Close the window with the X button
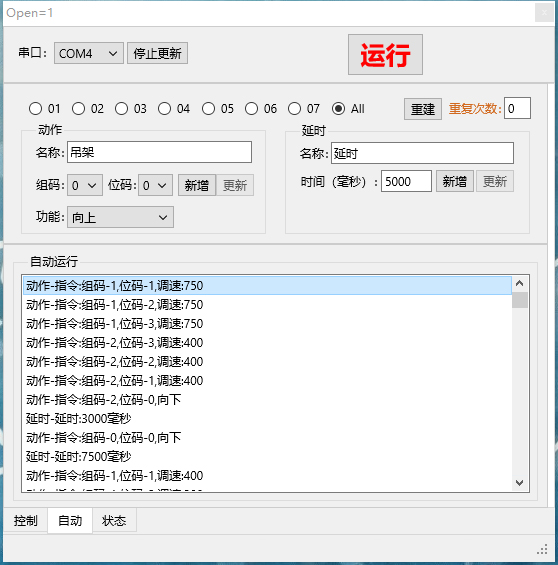 pyautogui.click(x=544, y=13)
